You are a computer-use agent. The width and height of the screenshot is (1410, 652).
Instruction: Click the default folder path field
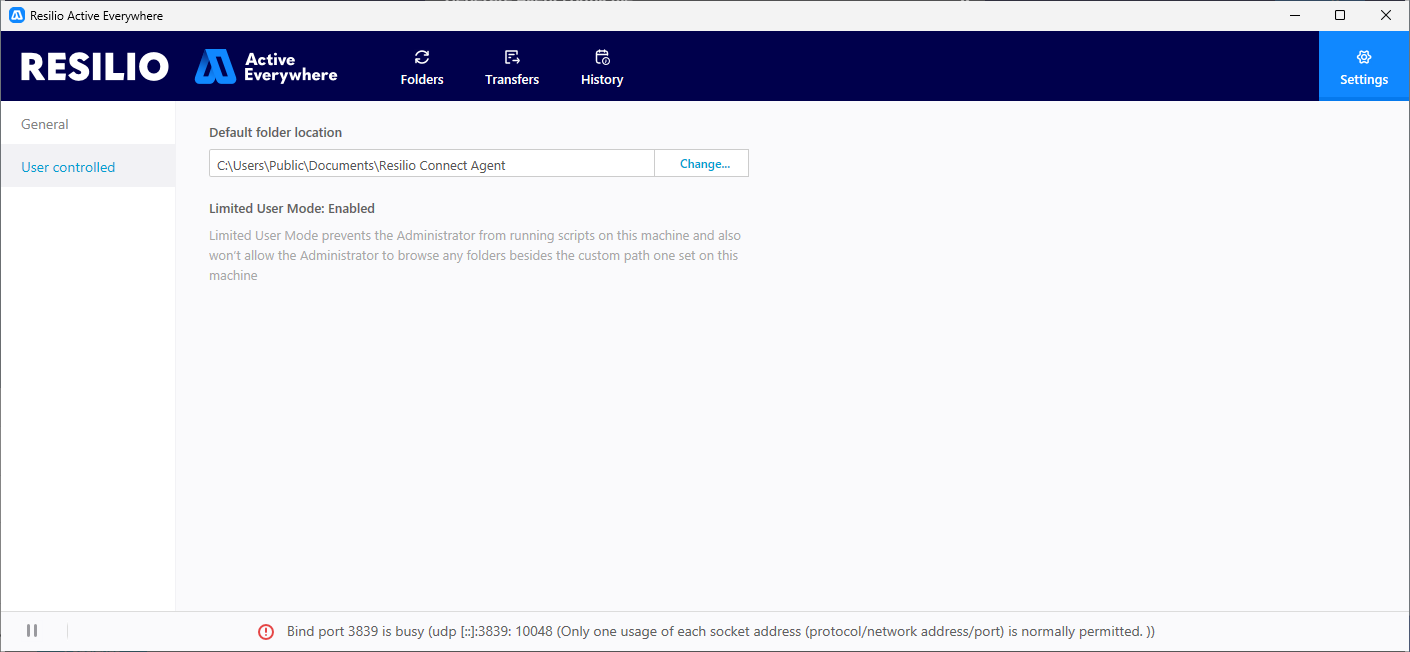click(x=431, y=164)
